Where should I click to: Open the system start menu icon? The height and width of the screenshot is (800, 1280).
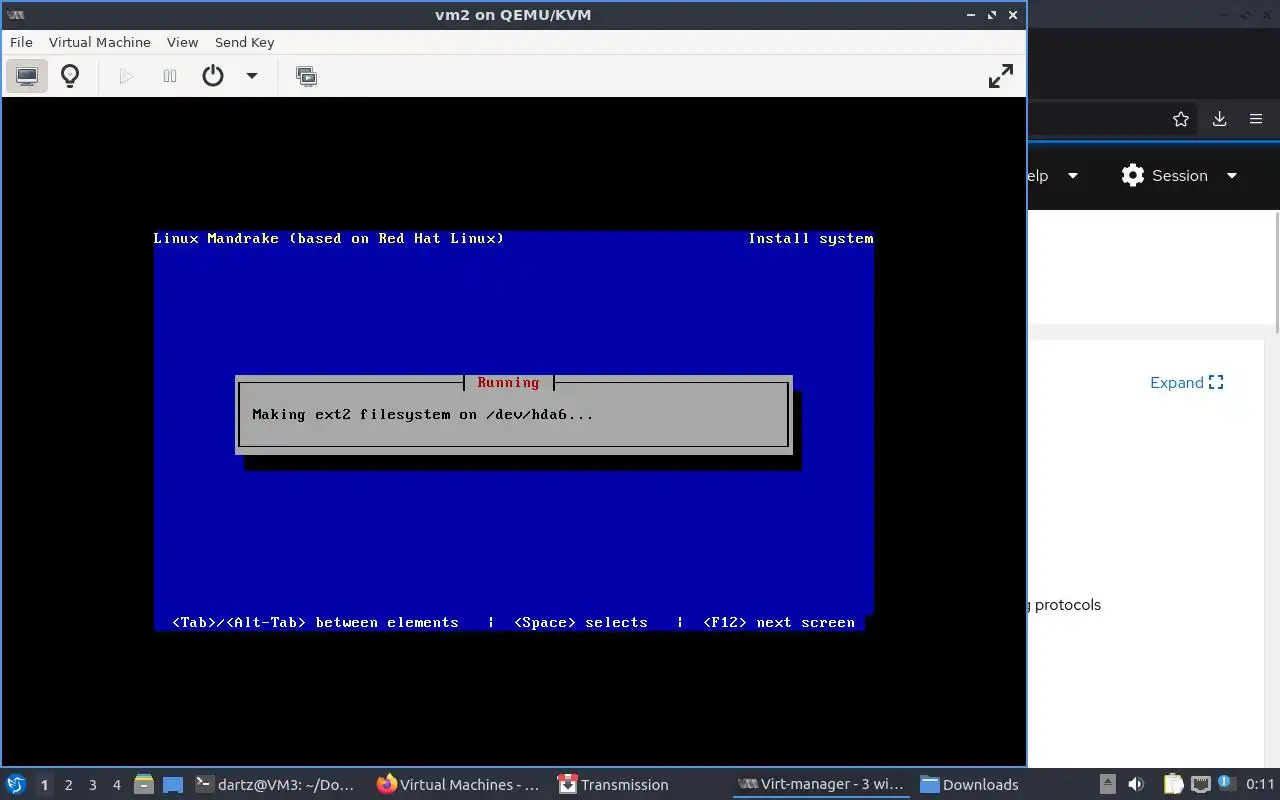coord(16,785)
